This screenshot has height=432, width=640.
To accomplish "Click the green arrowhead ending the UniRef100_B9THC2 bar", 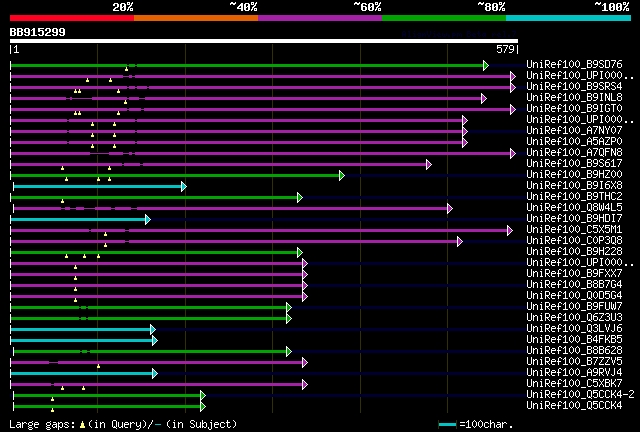I will pos(300,198).
